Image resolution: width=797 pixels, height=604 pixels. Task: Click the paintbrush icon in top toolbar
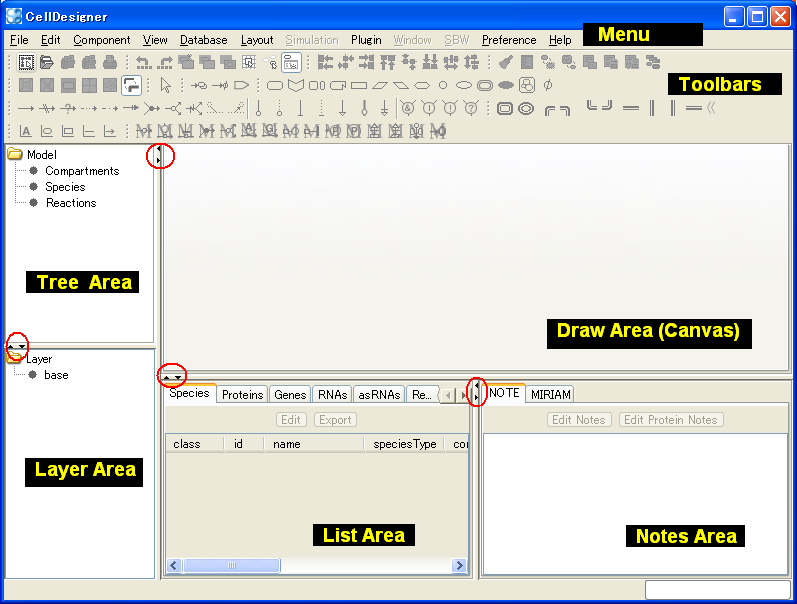click(x=505, y=63)
